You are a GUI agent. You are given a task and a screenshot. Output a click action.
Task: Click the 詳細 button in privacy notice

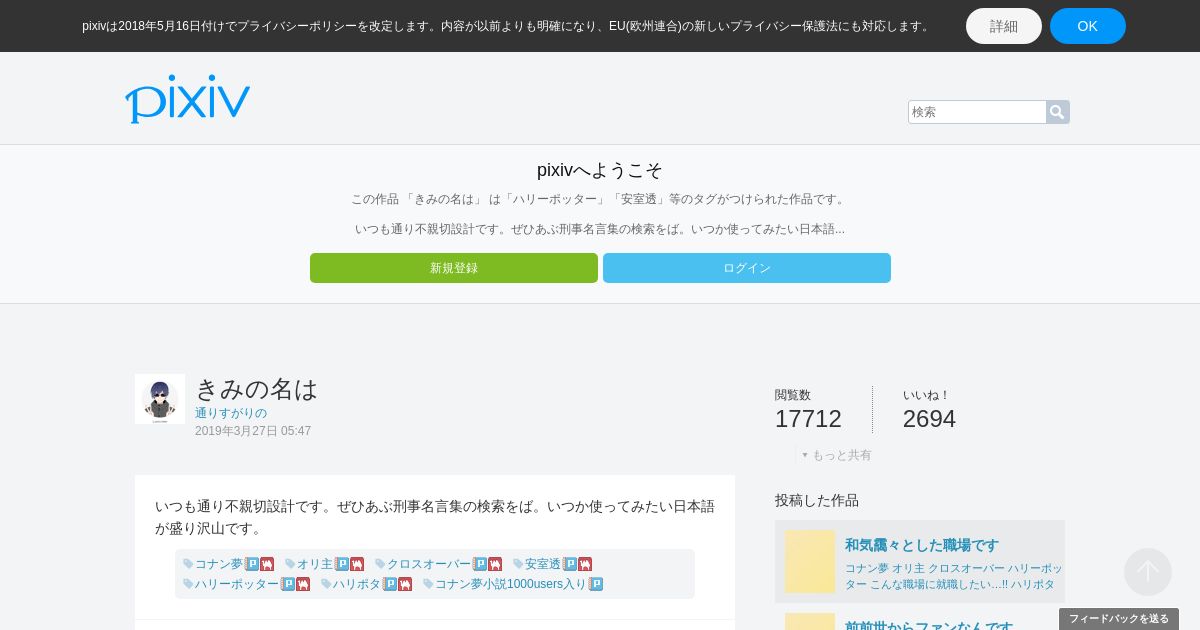tap(1004, 26)
